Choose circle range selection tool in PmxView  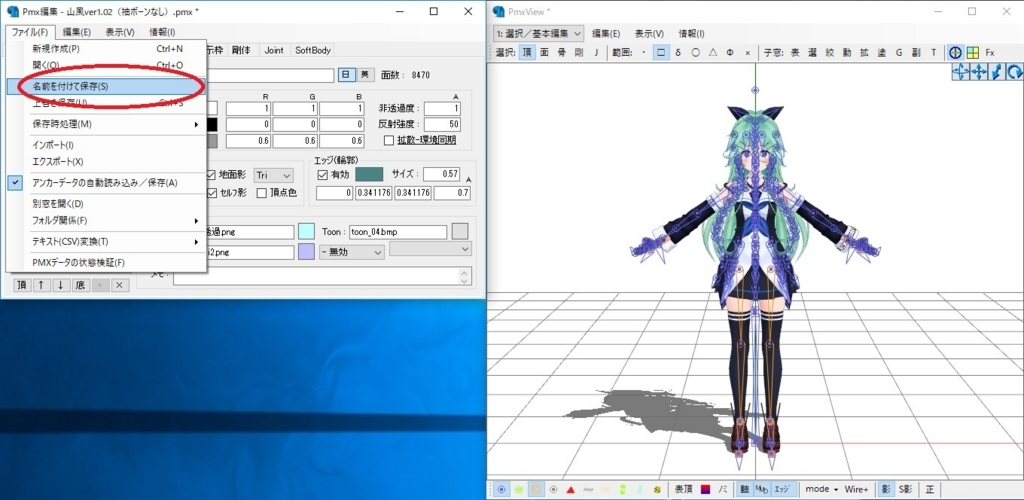pyautogui.click(x=696, y=53)
